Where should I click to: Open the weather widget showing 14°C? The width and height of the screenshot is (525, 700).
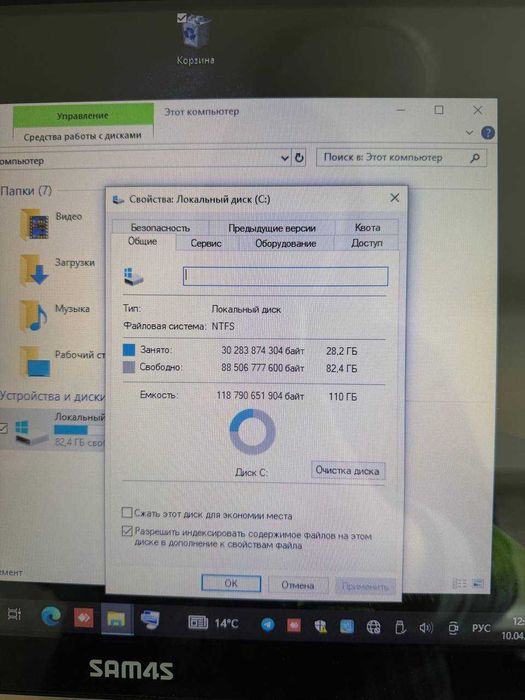tap(213, 623)
